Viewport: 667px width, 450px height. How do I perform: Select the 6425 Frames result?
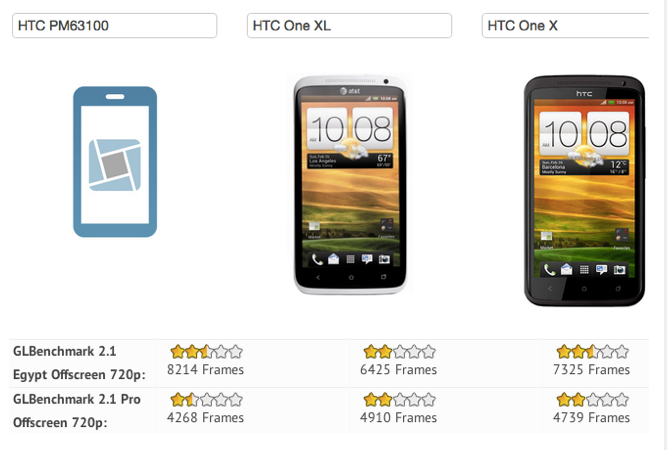(399, 370)
